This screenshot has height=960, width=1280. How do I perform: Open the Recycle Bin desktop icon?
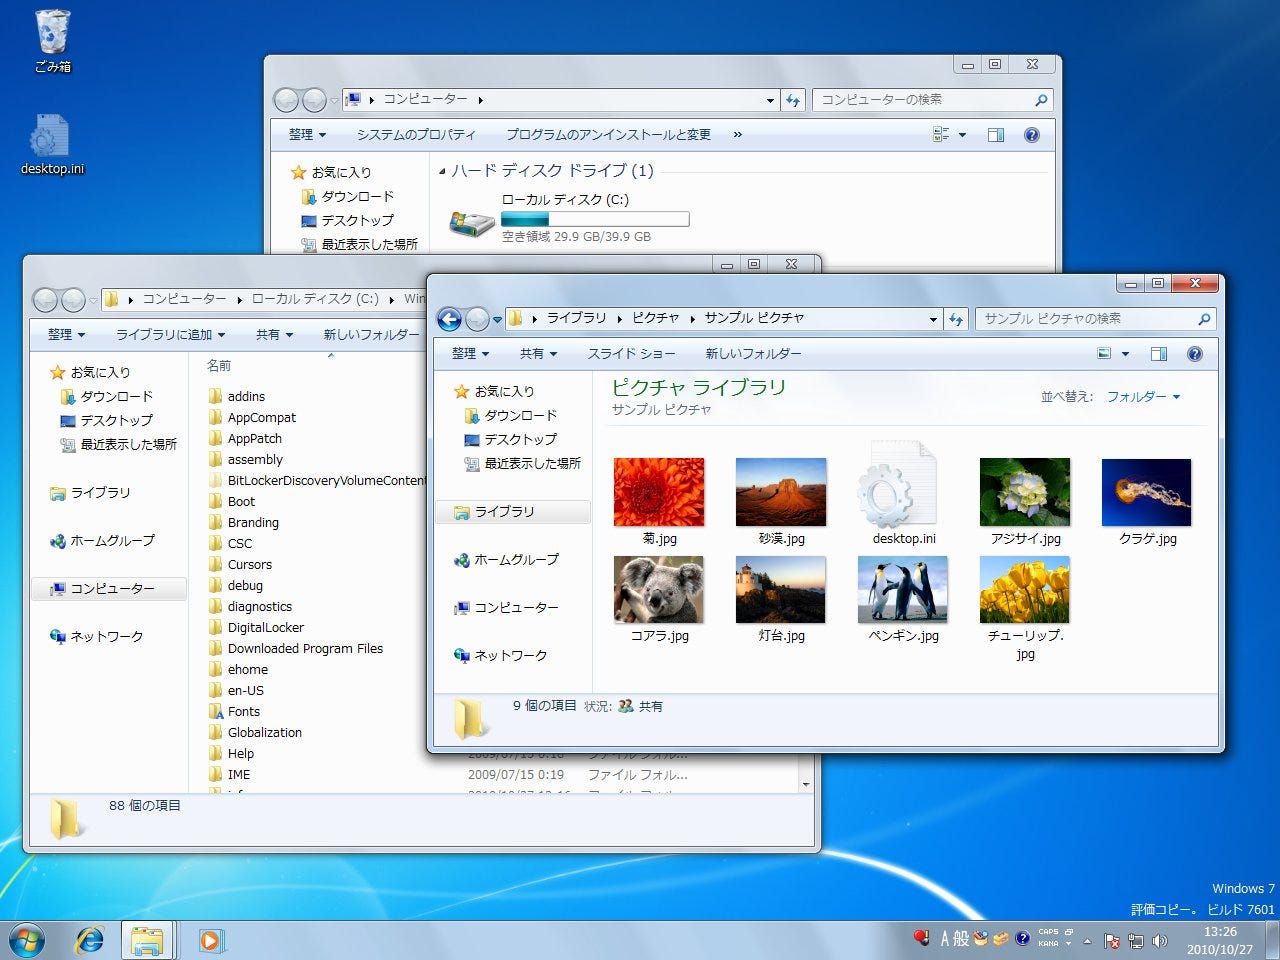click(x=53, y=41)
